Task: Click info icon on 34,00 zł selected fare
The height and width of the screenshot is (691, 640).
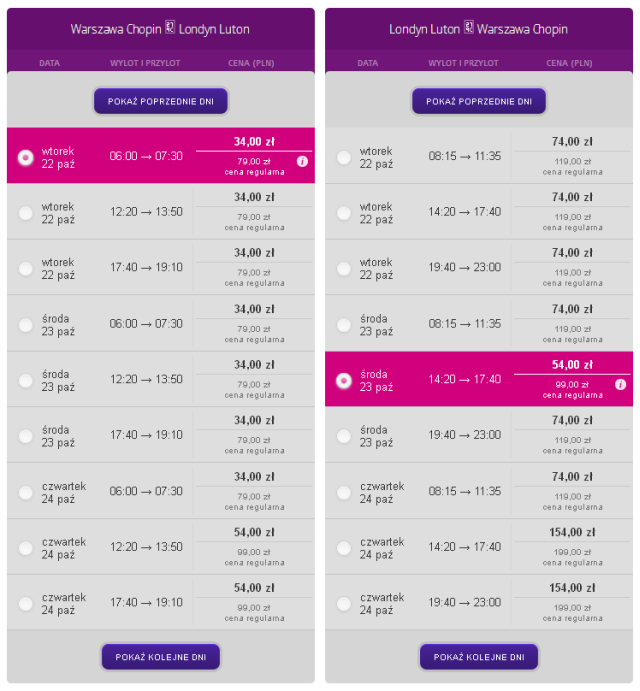Action: (x=302, y=161)
